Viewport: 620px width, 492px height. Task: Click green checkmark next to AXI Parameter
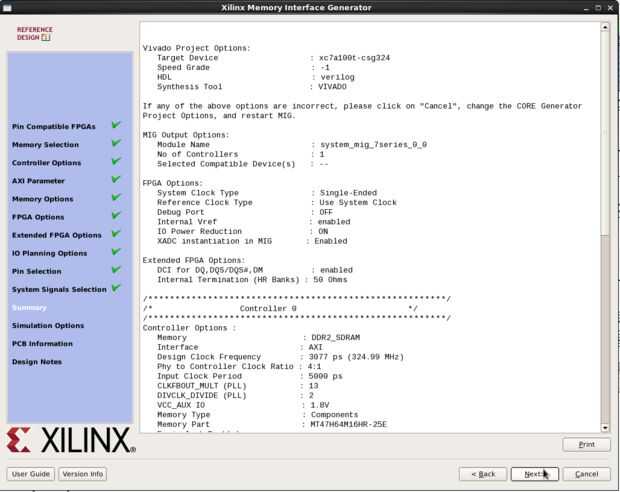(116, 179)
